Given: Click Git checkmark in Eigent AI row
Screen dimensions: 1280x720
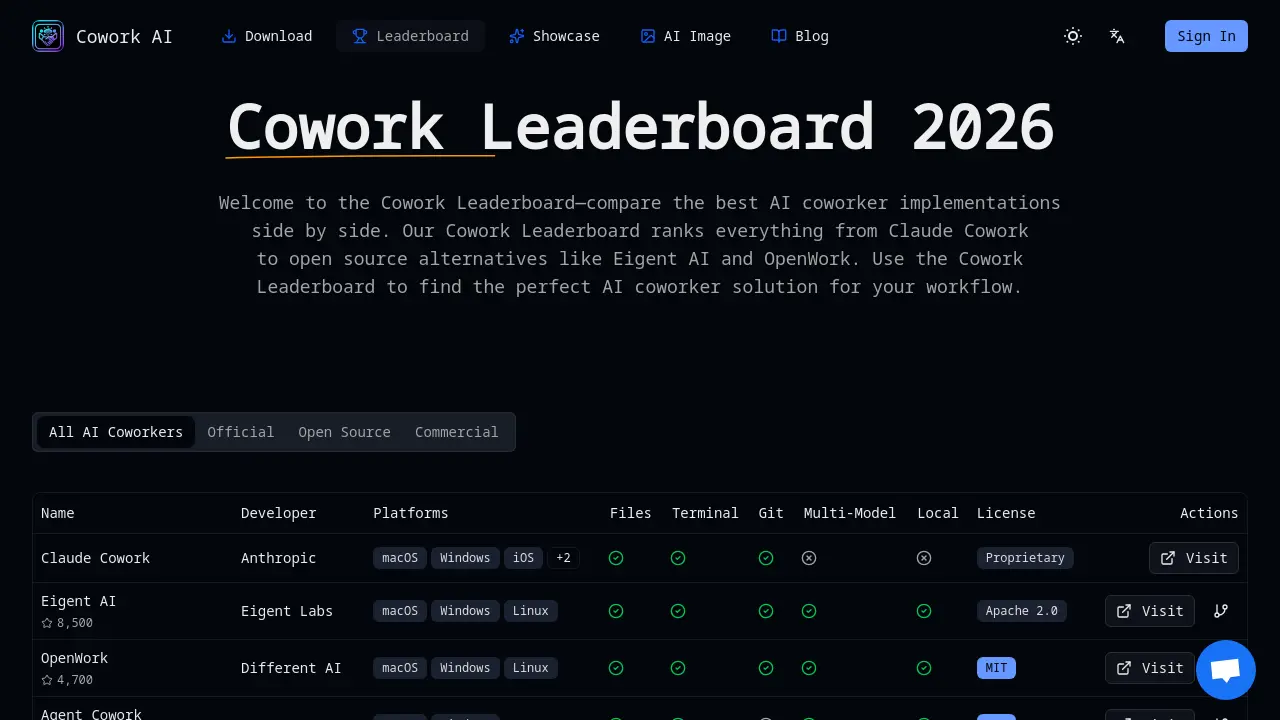Looking at the screenshot, I should [766, 611].
